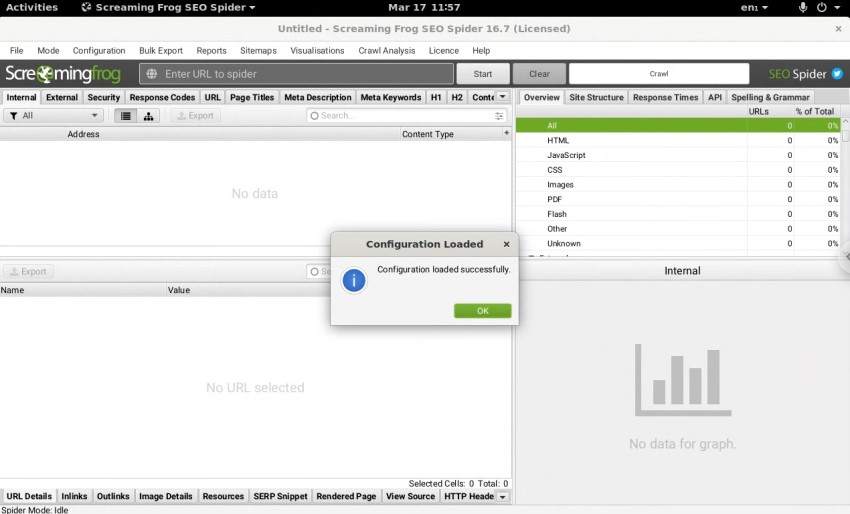Image resolution: width=850 pixels, height=514 pixels.
Task: Open the Bulk Export menu
Action: coord(161,50)
